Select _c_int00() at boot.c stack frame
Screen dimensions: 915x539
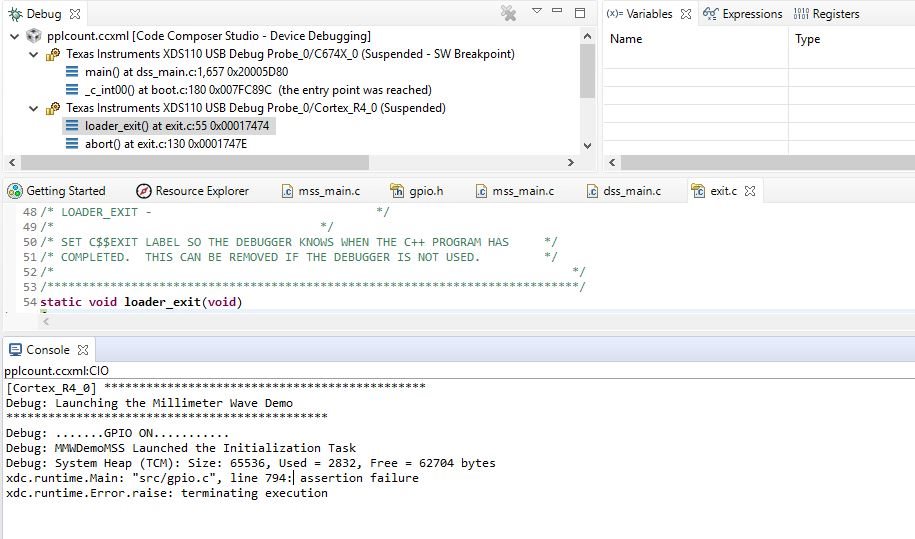point(258,90)
